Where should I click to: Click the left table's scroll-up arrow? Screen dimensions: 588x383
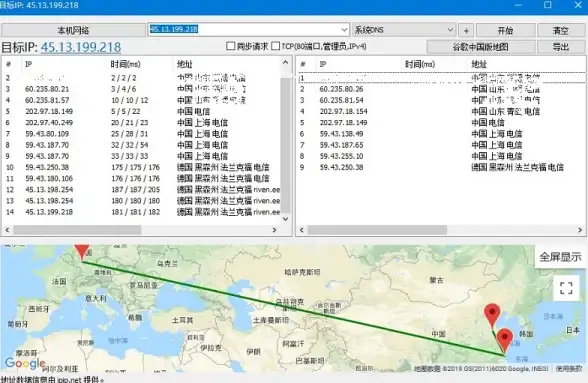click(x=285, y=63)
